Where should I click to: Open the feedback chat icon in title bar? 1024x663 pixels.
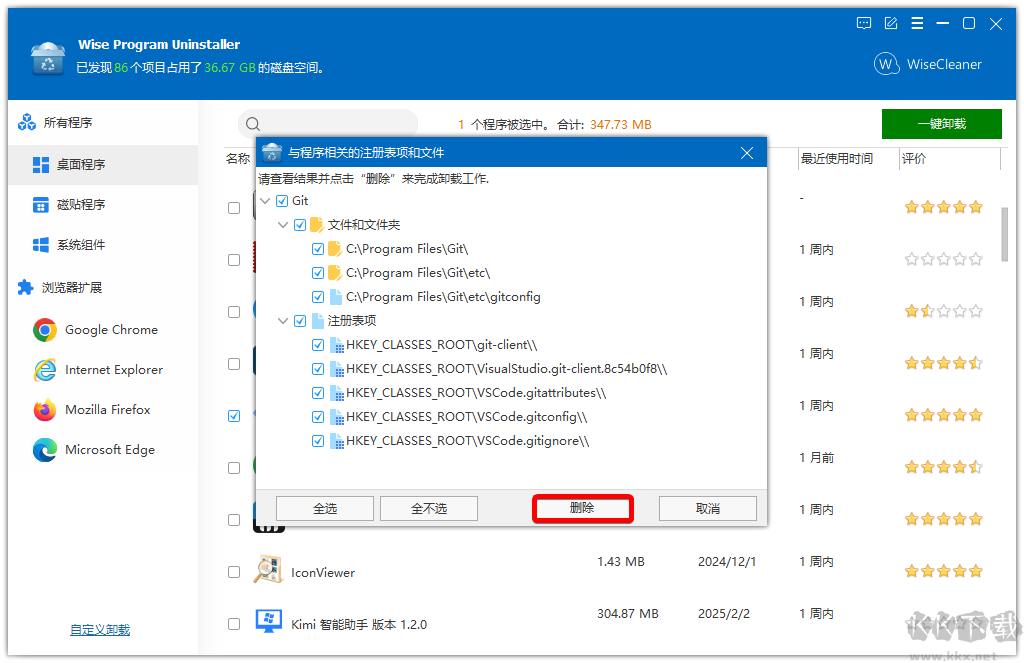863,24
